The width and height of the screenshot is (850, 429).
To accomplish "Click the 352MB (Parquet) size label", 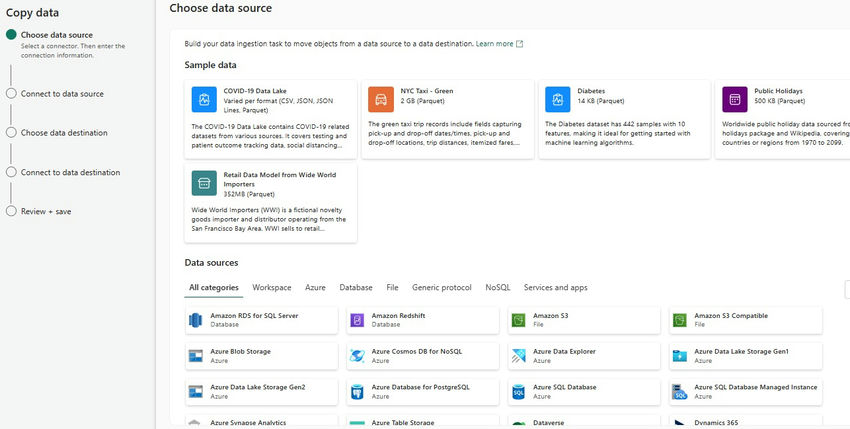I will pos(249,194).
